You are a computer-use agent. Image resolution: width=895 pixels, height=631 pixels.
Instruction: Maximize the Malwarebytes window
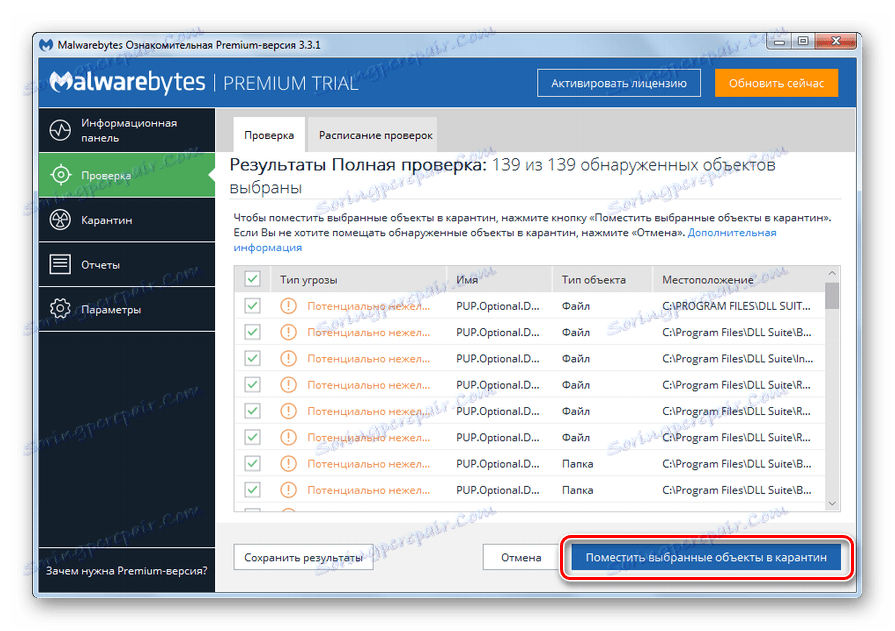(x=803, y=41)
